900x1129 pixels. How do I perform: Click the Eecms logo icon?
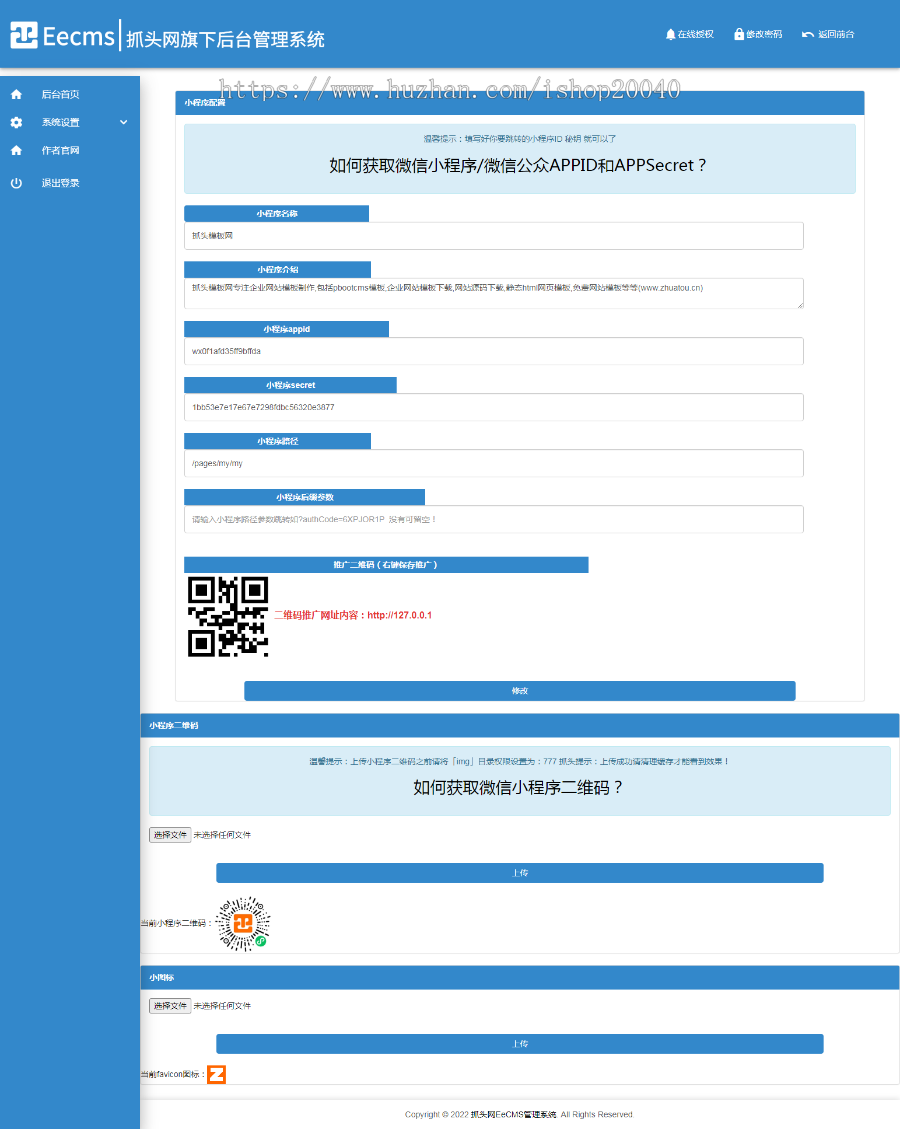(x=24, y=35)
